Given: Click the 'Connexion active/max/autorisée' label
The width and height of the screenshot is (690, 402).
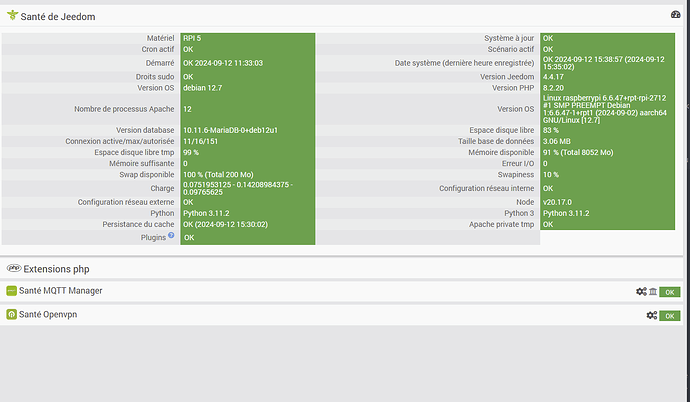Looking at the screenshot, I should coord(120,141).
